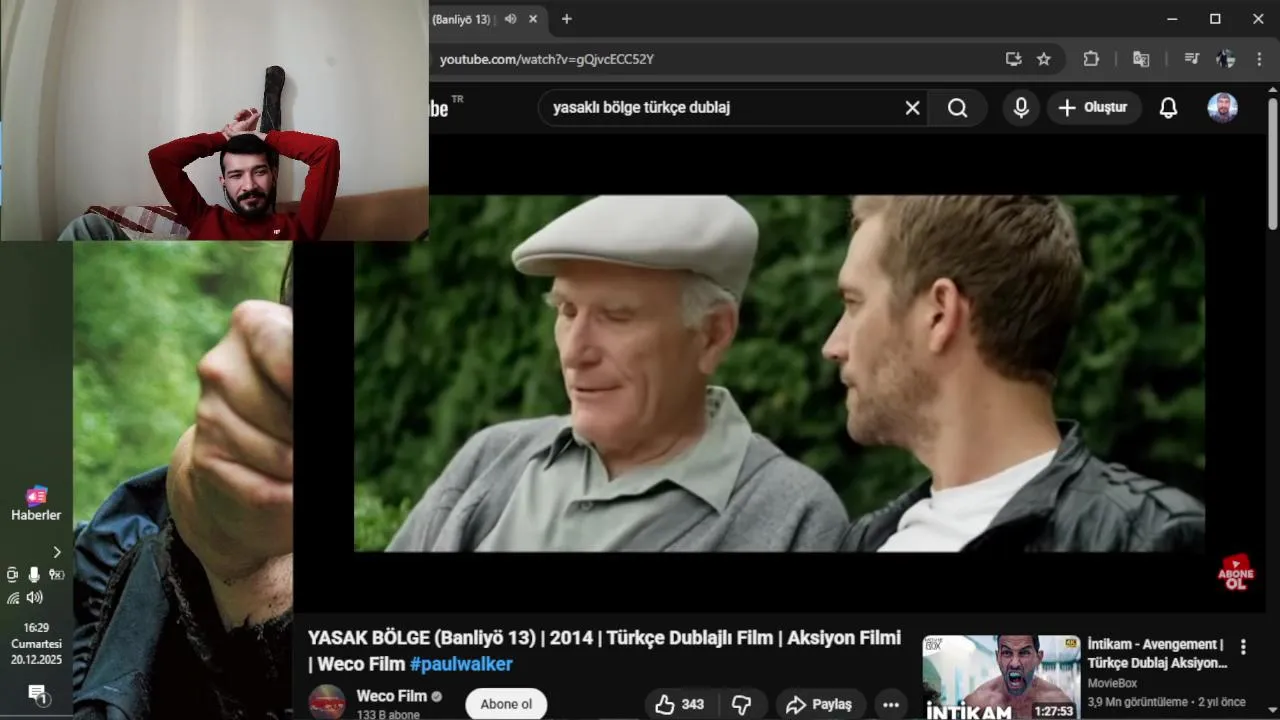Screen dimensions: 1280x720
Task: Open İntikam - Avengement suggested video title
Action: pos(1157,653)
